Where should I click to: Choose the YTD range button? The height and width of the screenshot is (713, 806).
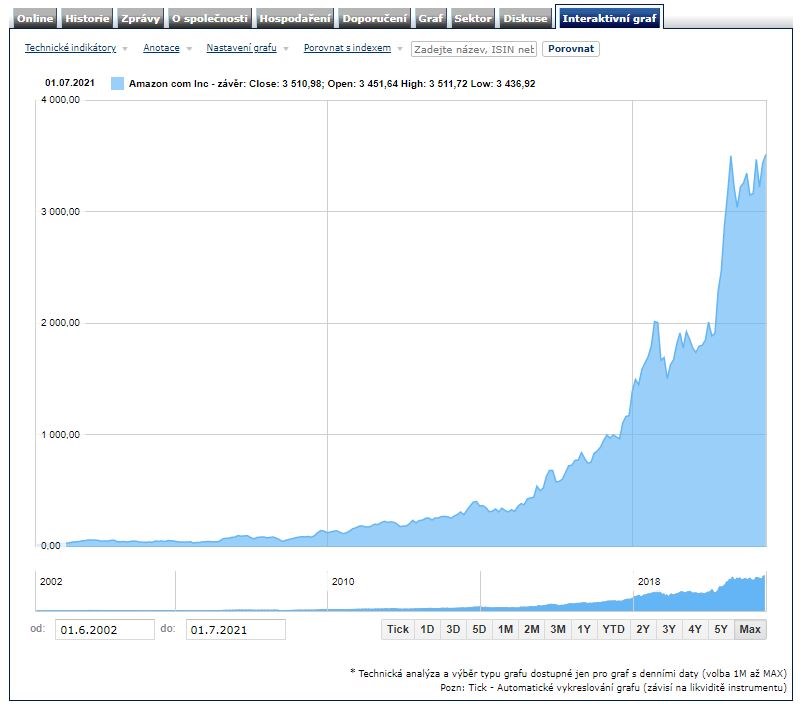pyautogui.click(x=613, y=629)
